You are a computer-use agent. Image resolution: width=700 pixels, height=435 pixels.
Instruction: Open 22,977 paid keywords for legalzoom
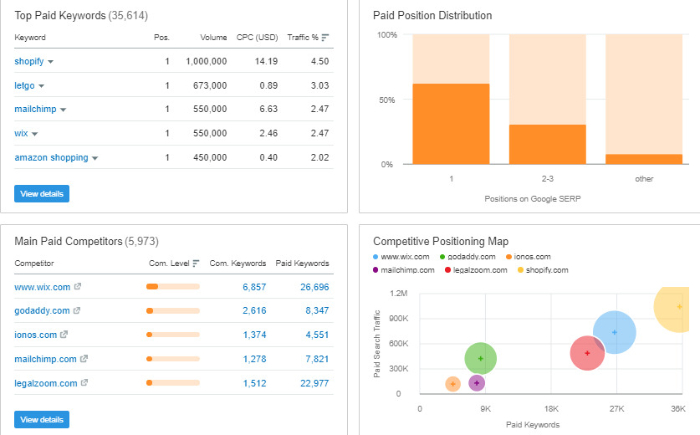315,383
